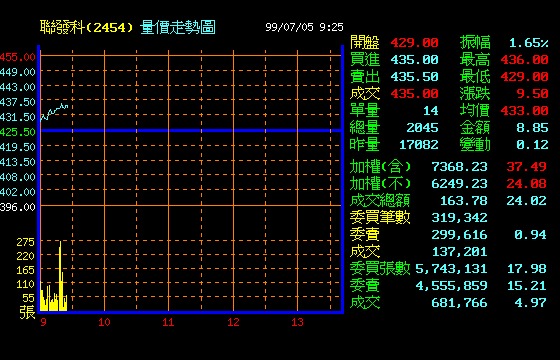Image resolution: width=560 pixels, height=360 pixels.
Task: Click the 振幅 value '1.65%'
Action: tap(529, 43)
